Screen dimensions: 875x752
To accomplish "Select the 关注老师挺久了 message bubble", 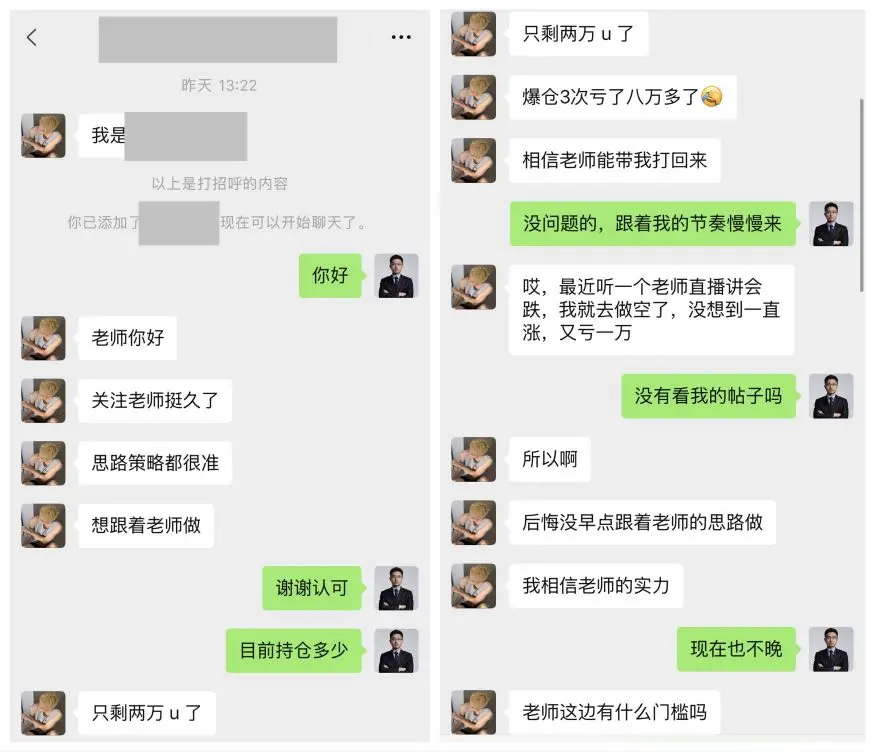I will point(155,401).
